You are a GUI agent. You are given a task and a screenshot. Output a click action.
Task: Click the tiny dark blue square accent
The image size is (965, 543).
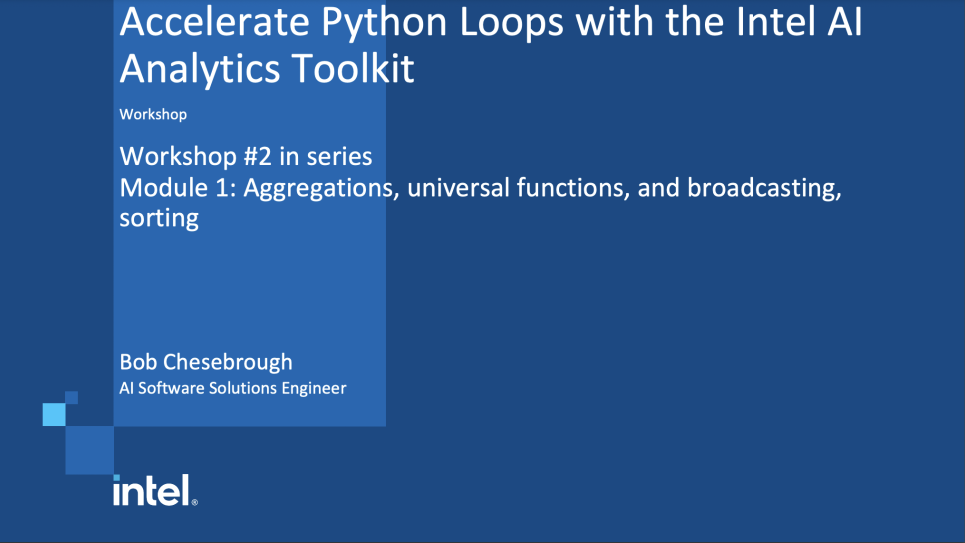pos(71,398)
